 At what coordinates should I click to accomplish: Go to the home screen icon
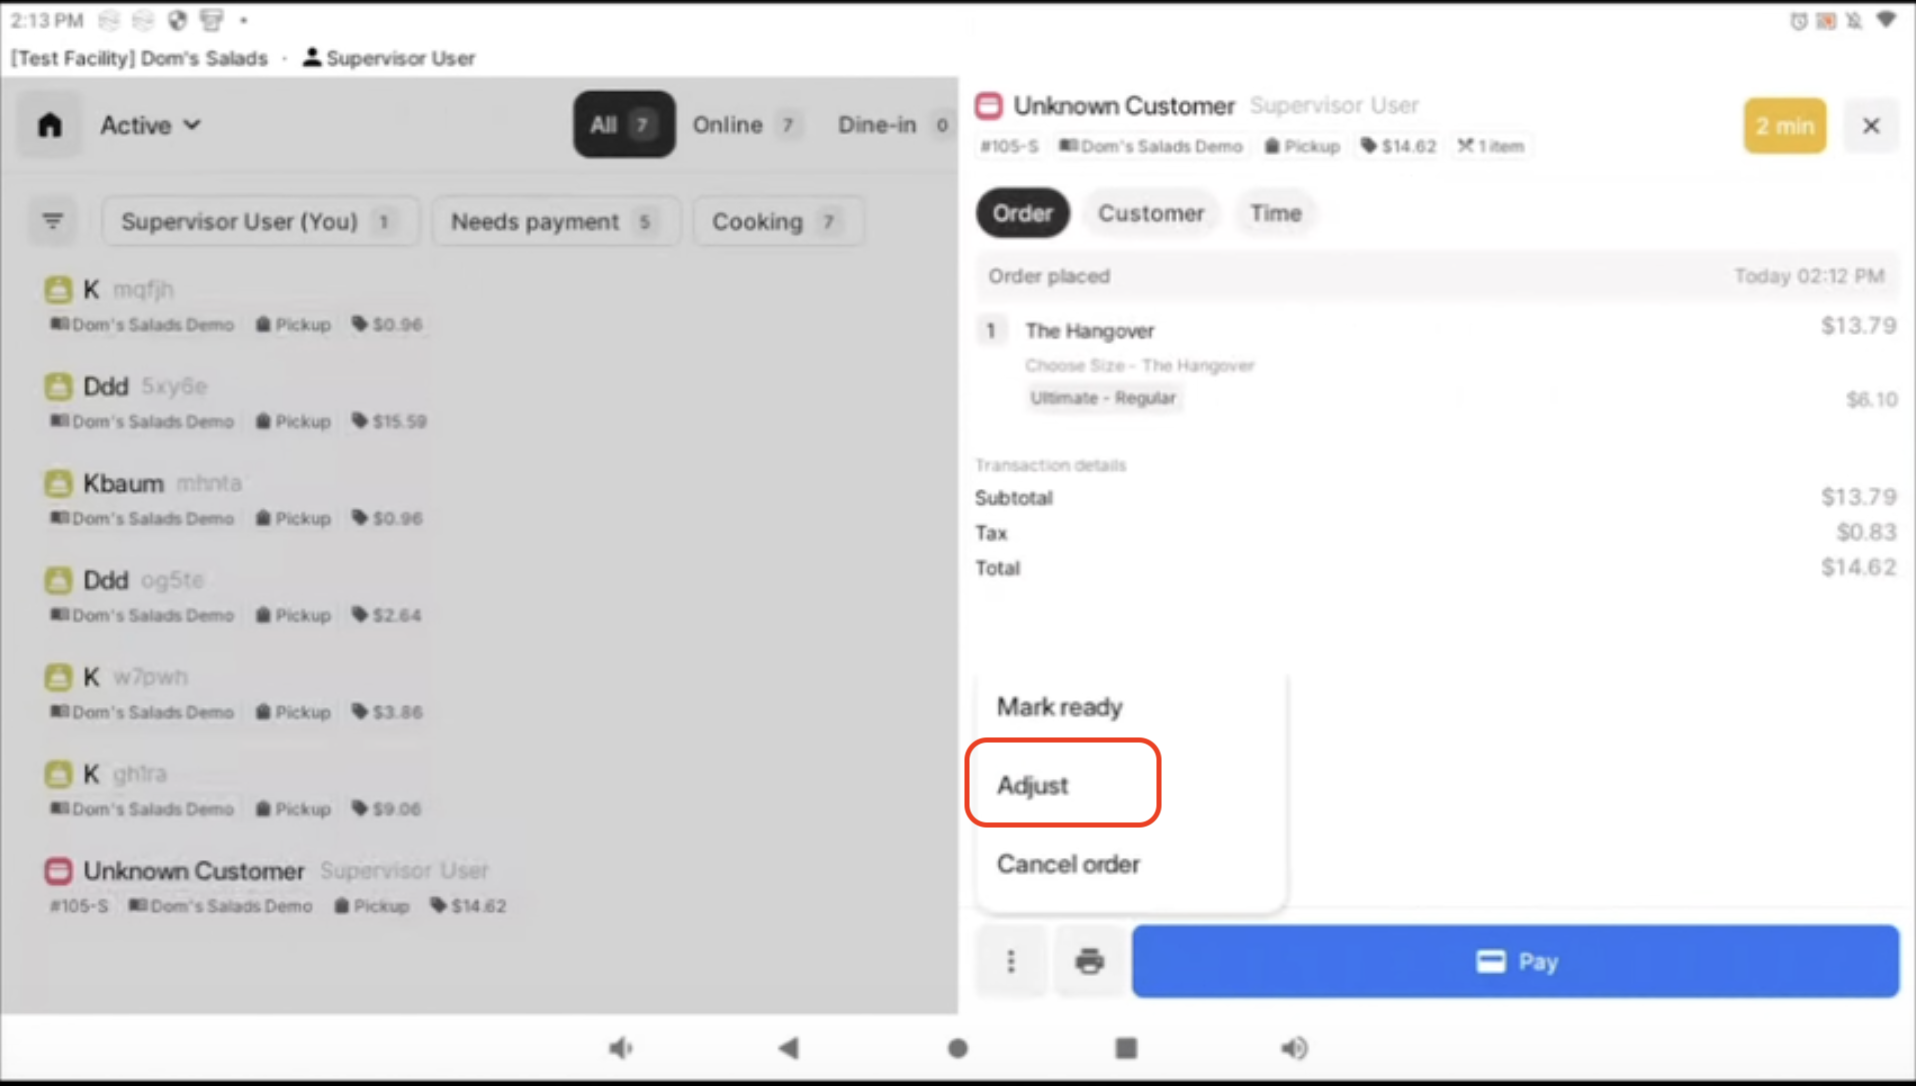point(49,125)
